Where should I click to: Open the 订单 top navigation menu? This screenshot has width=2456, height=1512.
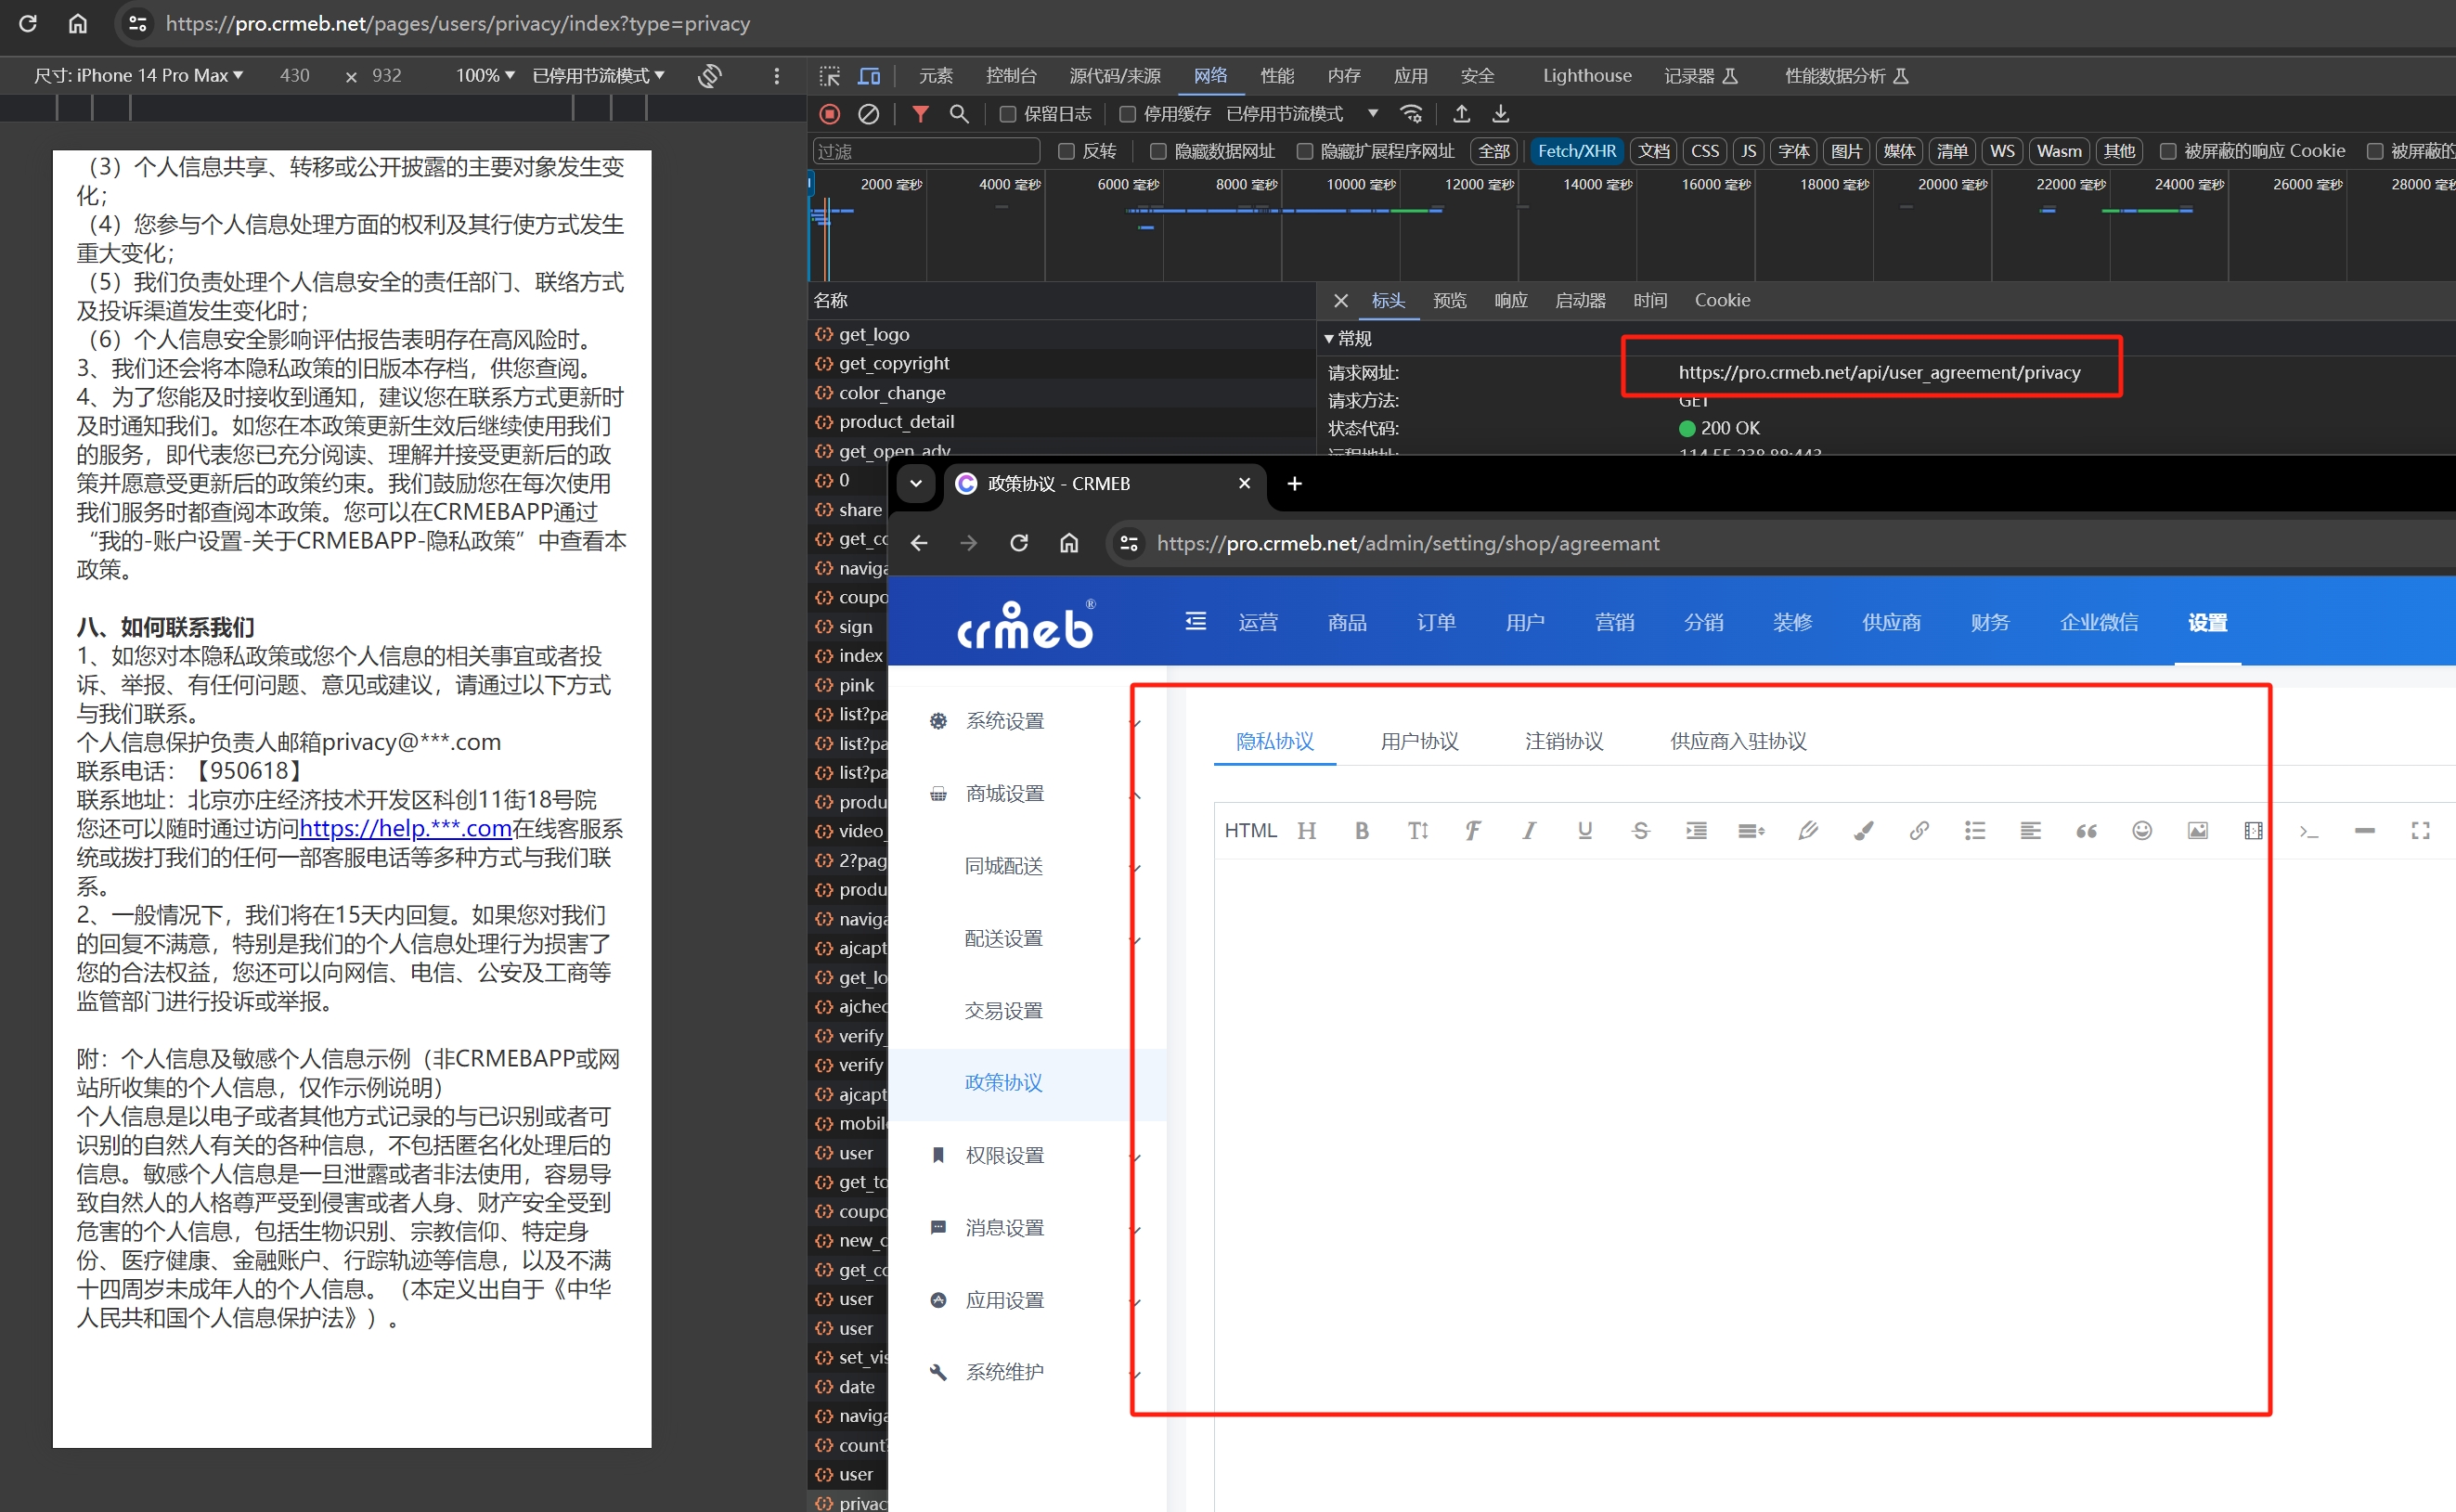[1436, 623]
